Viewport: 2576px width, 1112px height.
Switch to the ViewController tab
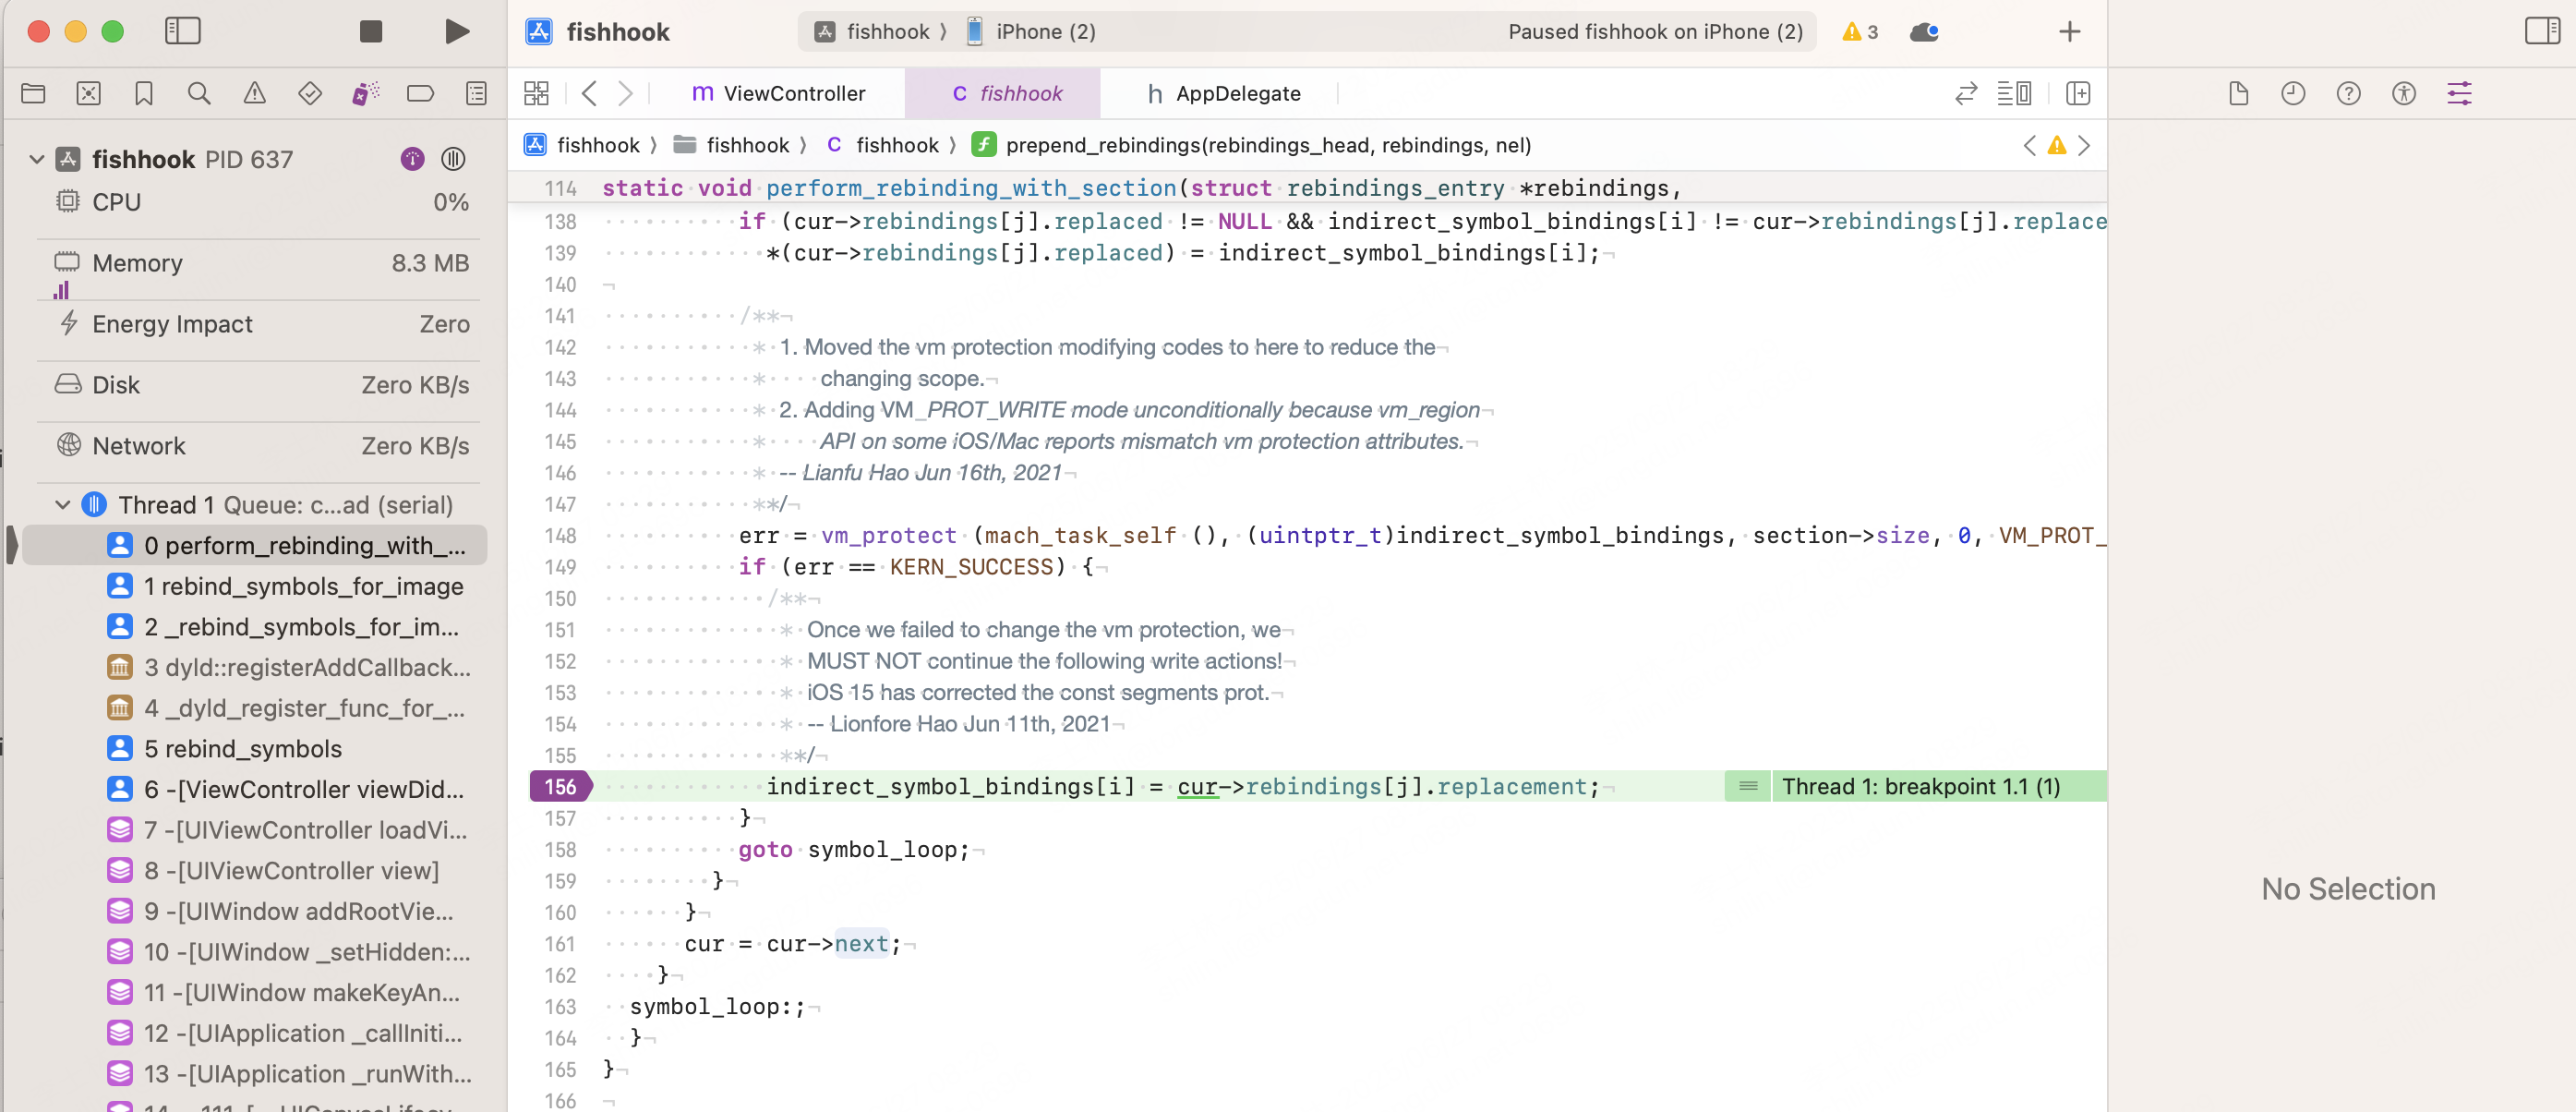tap(778, 94)
